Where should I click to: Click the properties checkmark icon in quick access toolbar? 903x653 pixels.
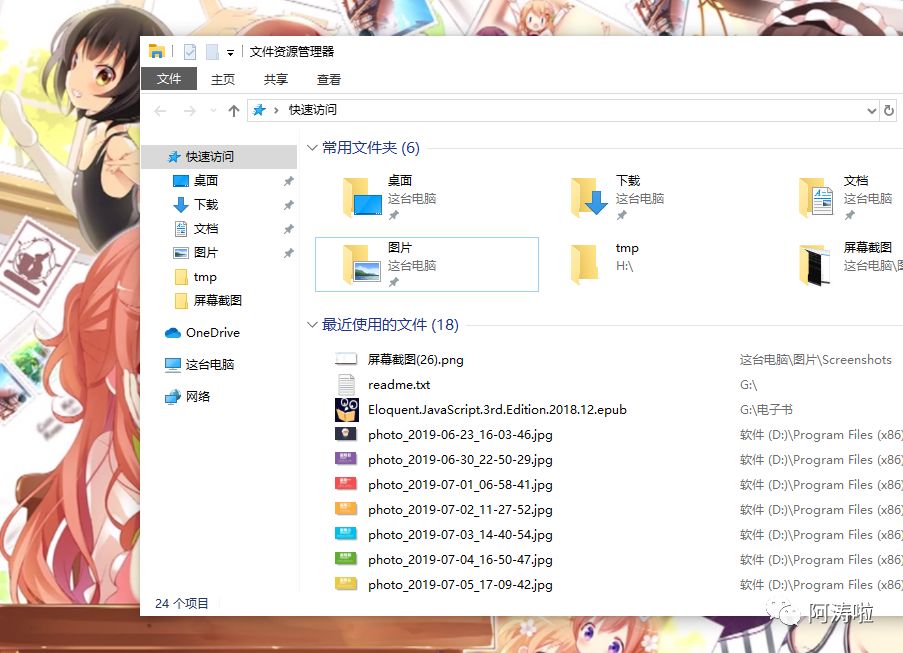(189, 52)
